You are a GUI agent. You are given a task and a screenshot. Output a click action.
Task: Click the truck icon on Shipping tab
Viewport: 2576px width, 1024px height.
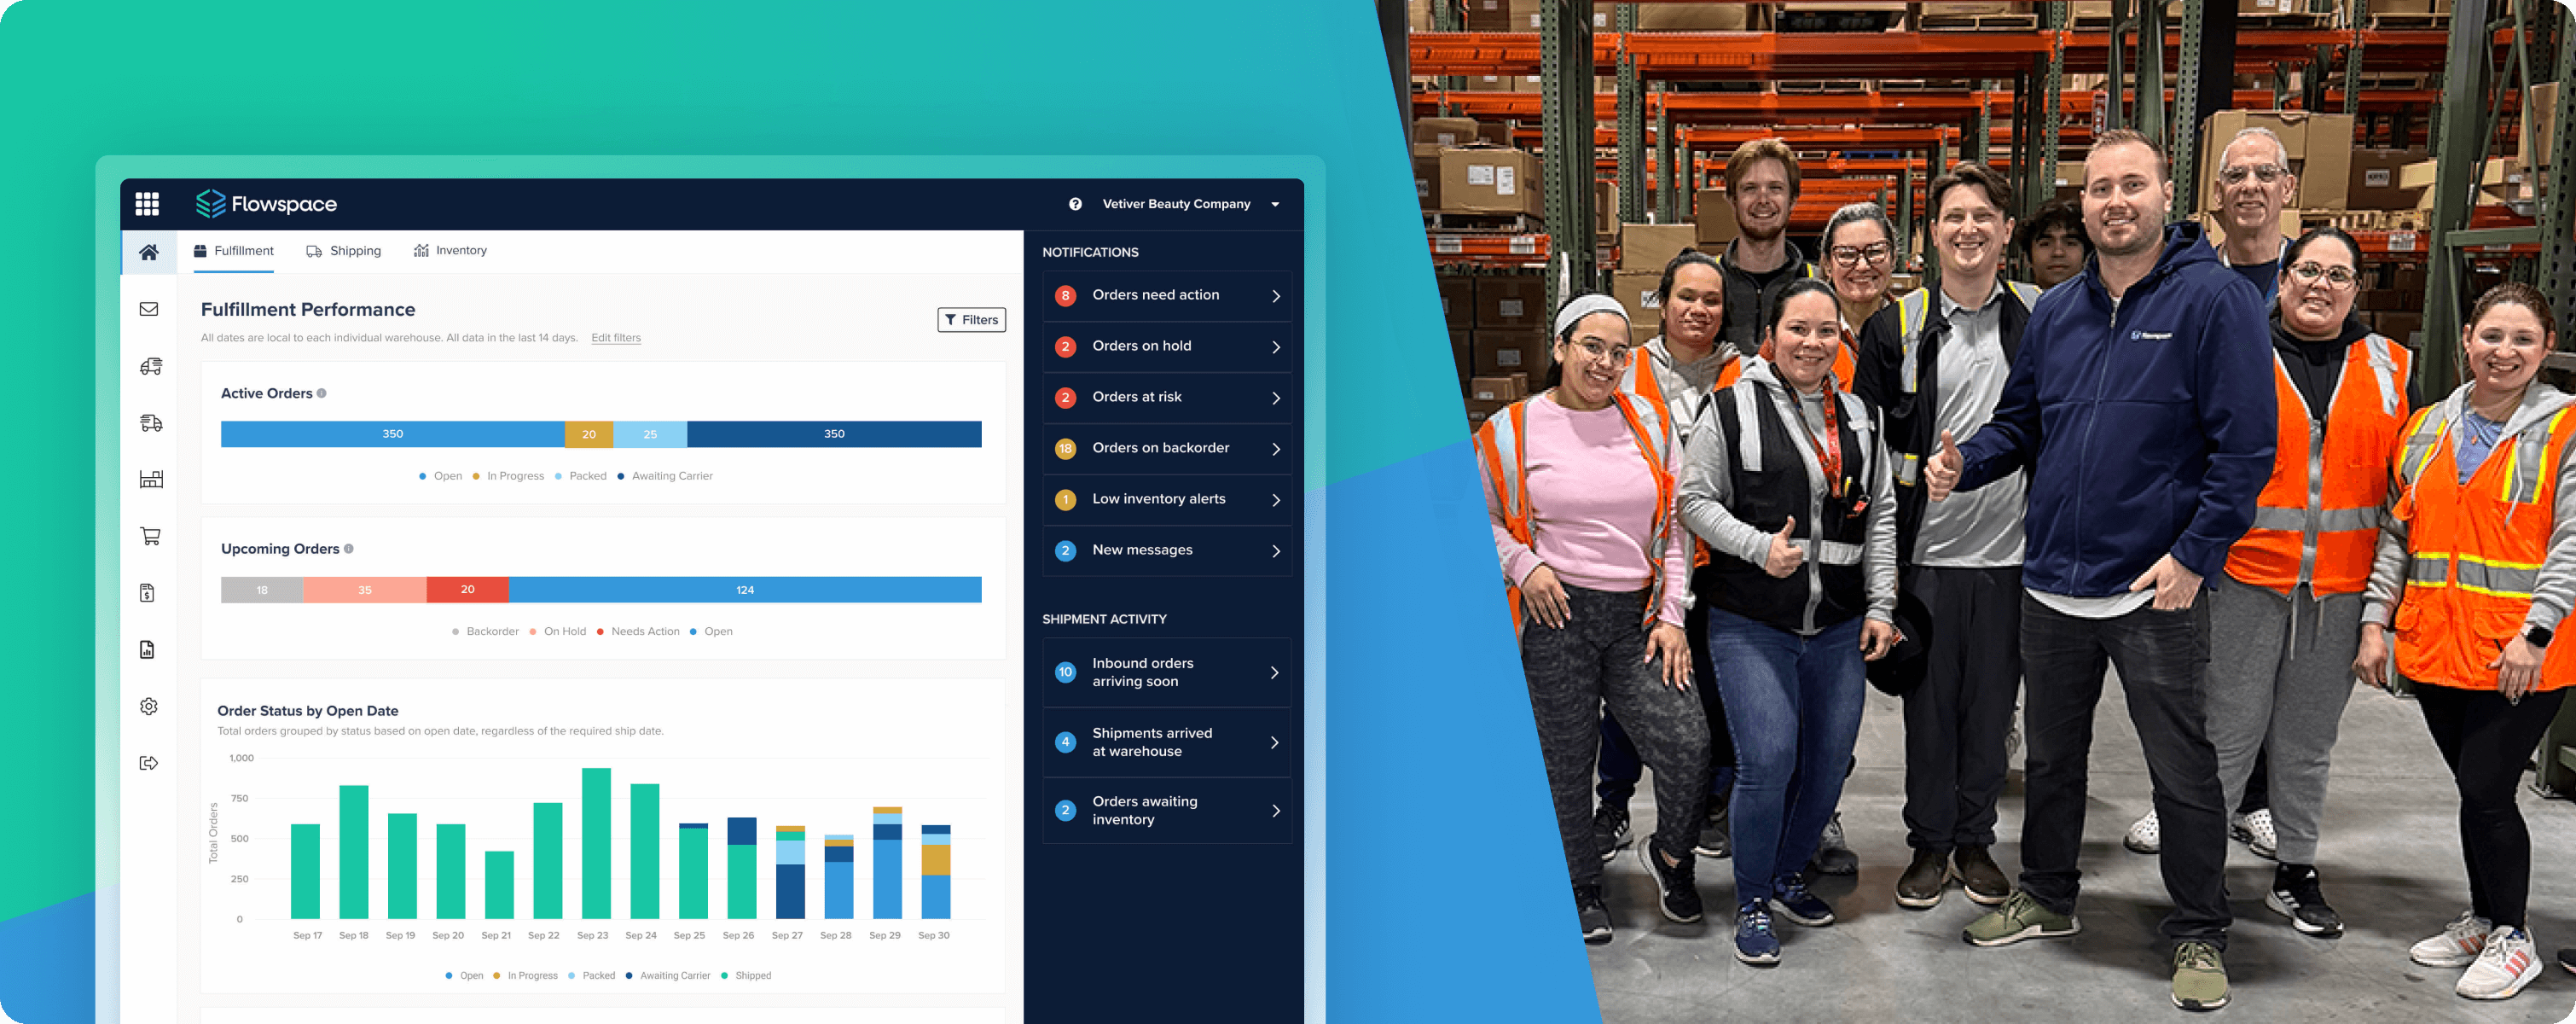(x=314, y=251)
